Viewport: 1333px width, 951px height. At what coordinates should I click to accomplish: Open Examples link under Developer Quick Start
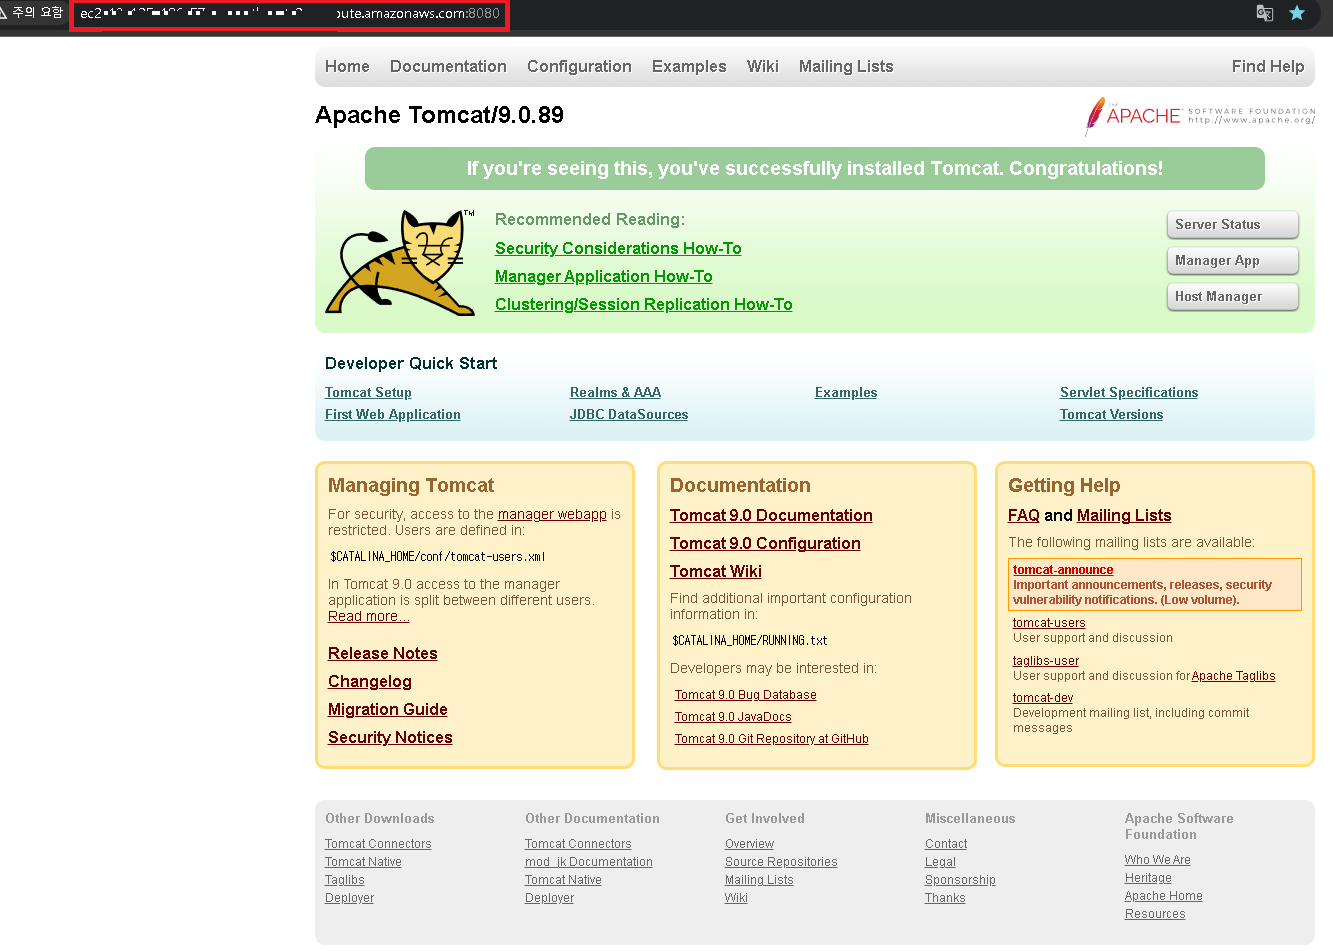[x=846, y=392]
